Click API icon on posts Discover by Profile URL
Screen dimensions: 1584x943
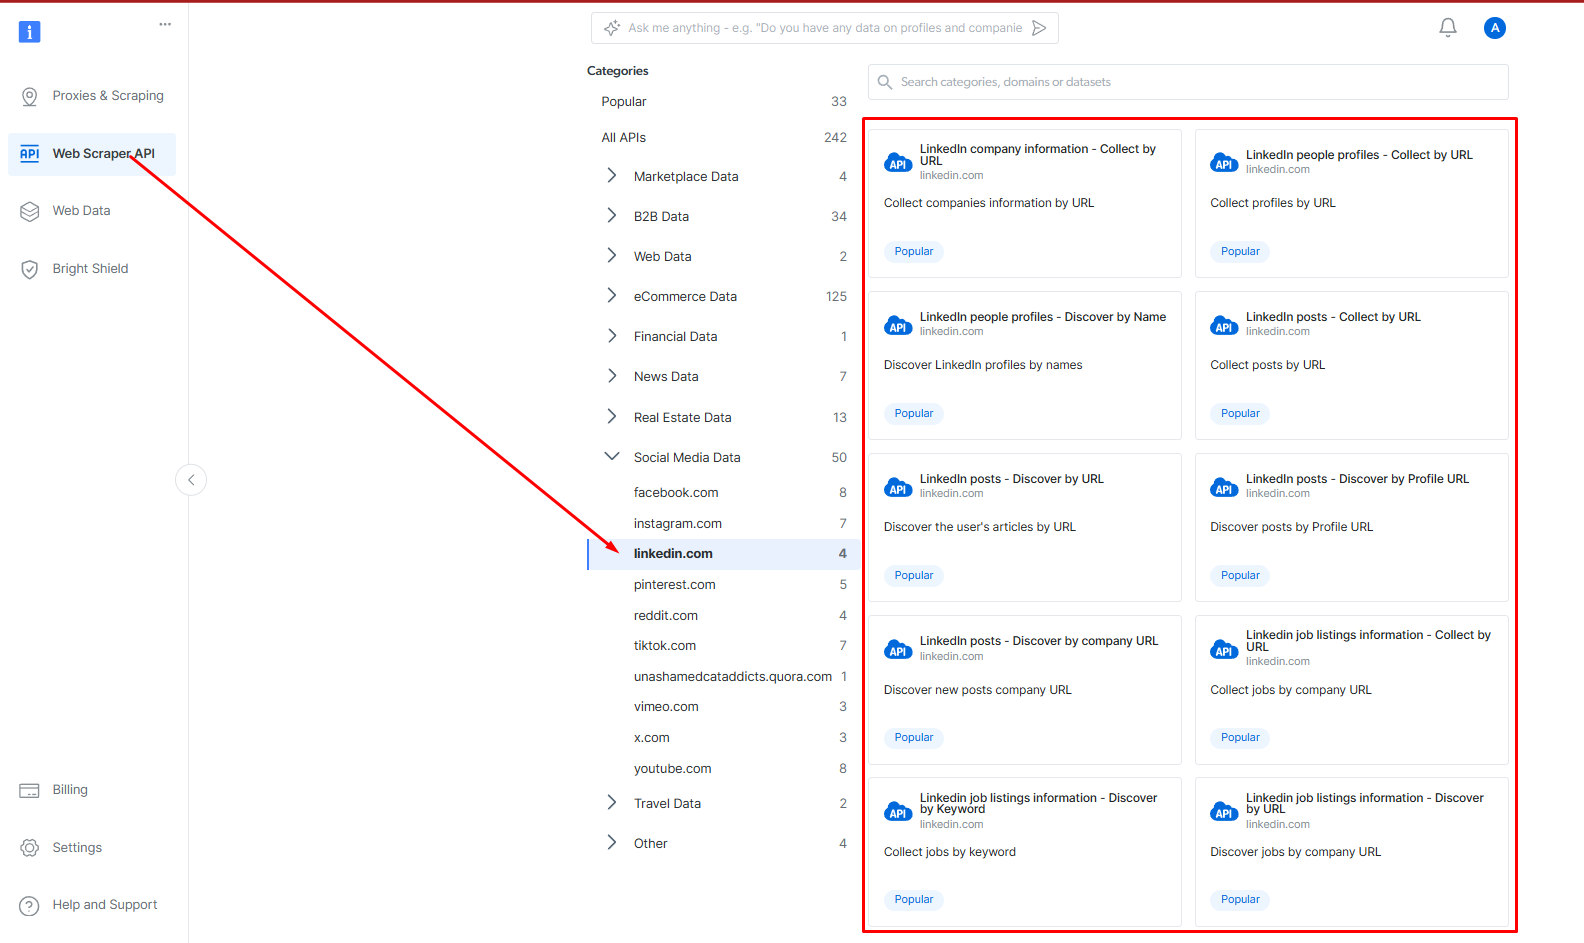(1224, 487)
